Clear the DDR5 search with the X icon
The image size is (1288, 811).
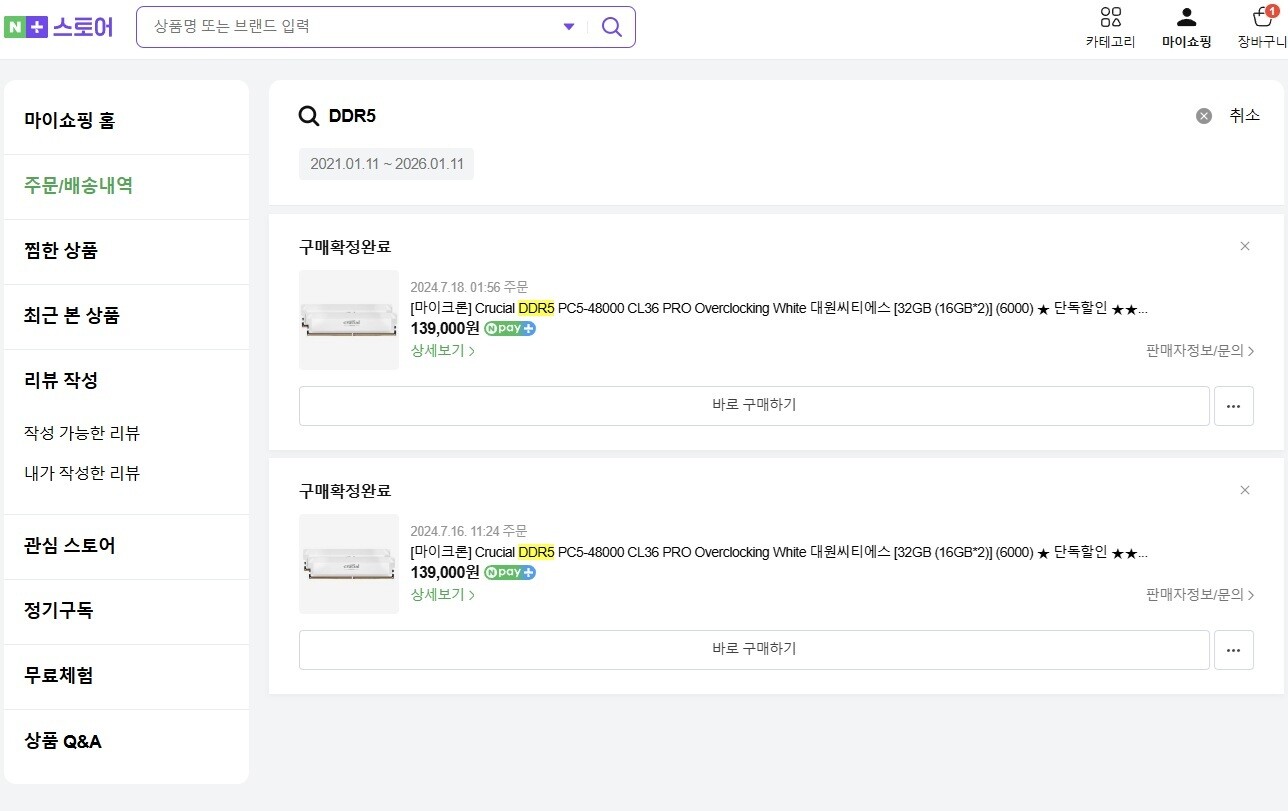coord(1204,116)
